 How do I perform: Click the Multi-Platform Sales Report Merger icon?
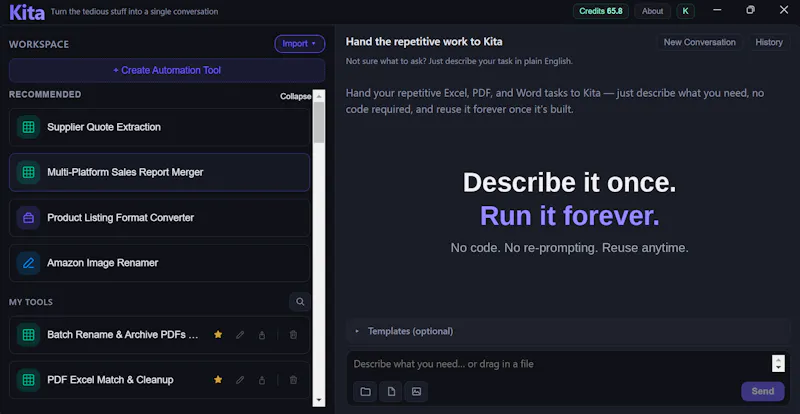coord(29,173)
